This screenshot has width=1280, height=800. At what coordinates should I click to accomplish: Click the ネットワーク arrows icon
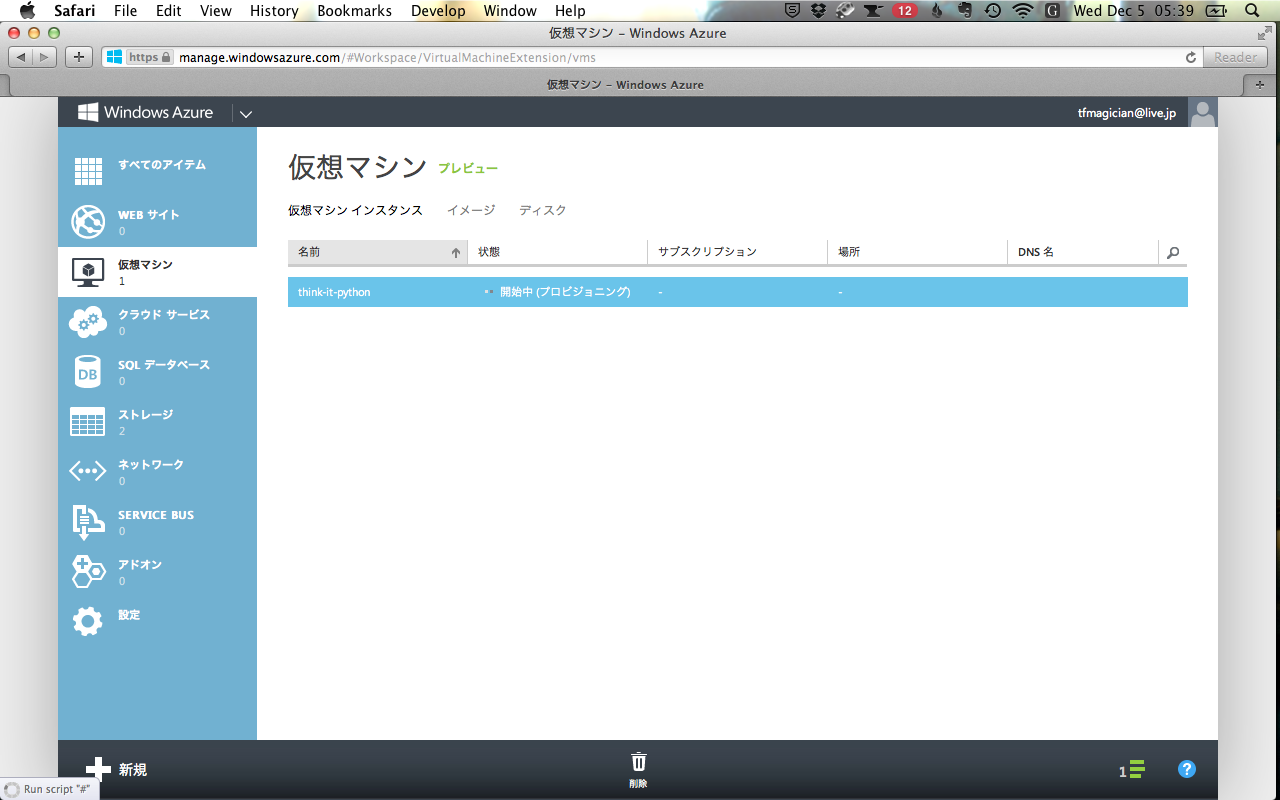point(88,471)
